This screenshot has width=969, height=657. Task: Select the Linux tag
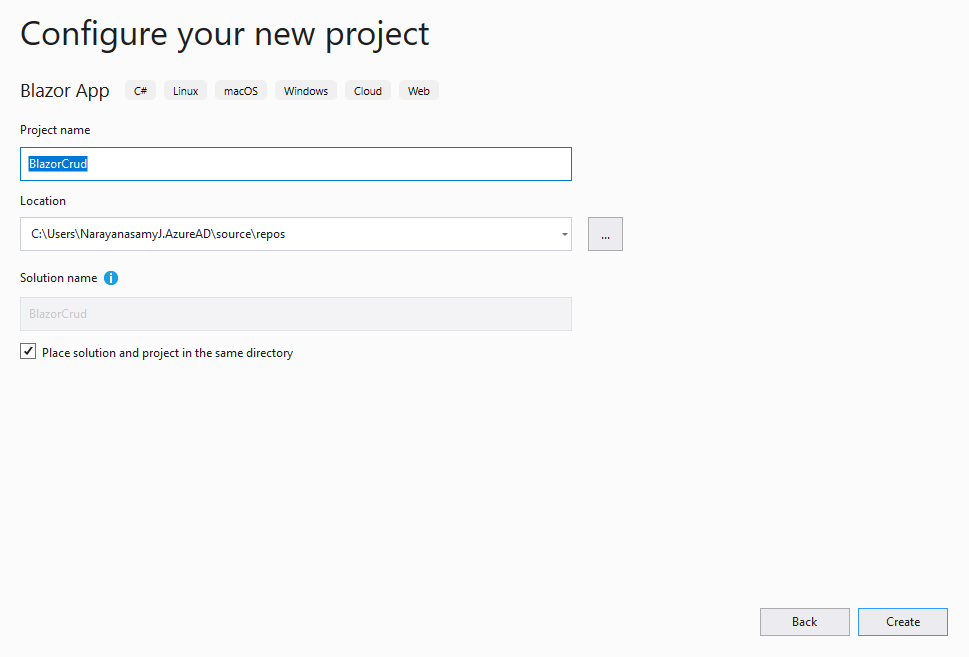click(185, 91)
